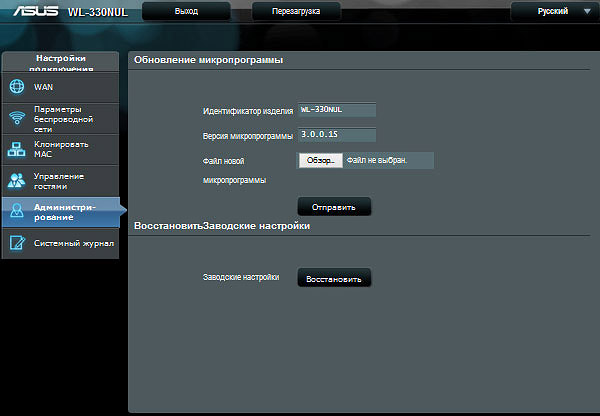Click the wireless settings Wi-Fi icon
The image size is (600, 416).
pos(17,118)
